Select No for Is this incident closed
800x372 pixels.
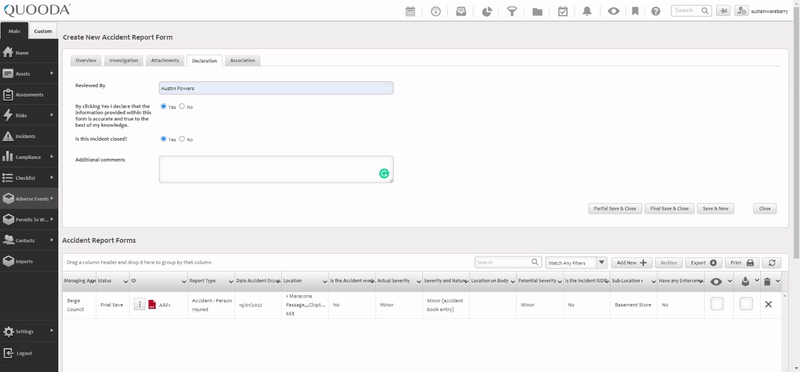pyautogui.click(x=182, y=138)
